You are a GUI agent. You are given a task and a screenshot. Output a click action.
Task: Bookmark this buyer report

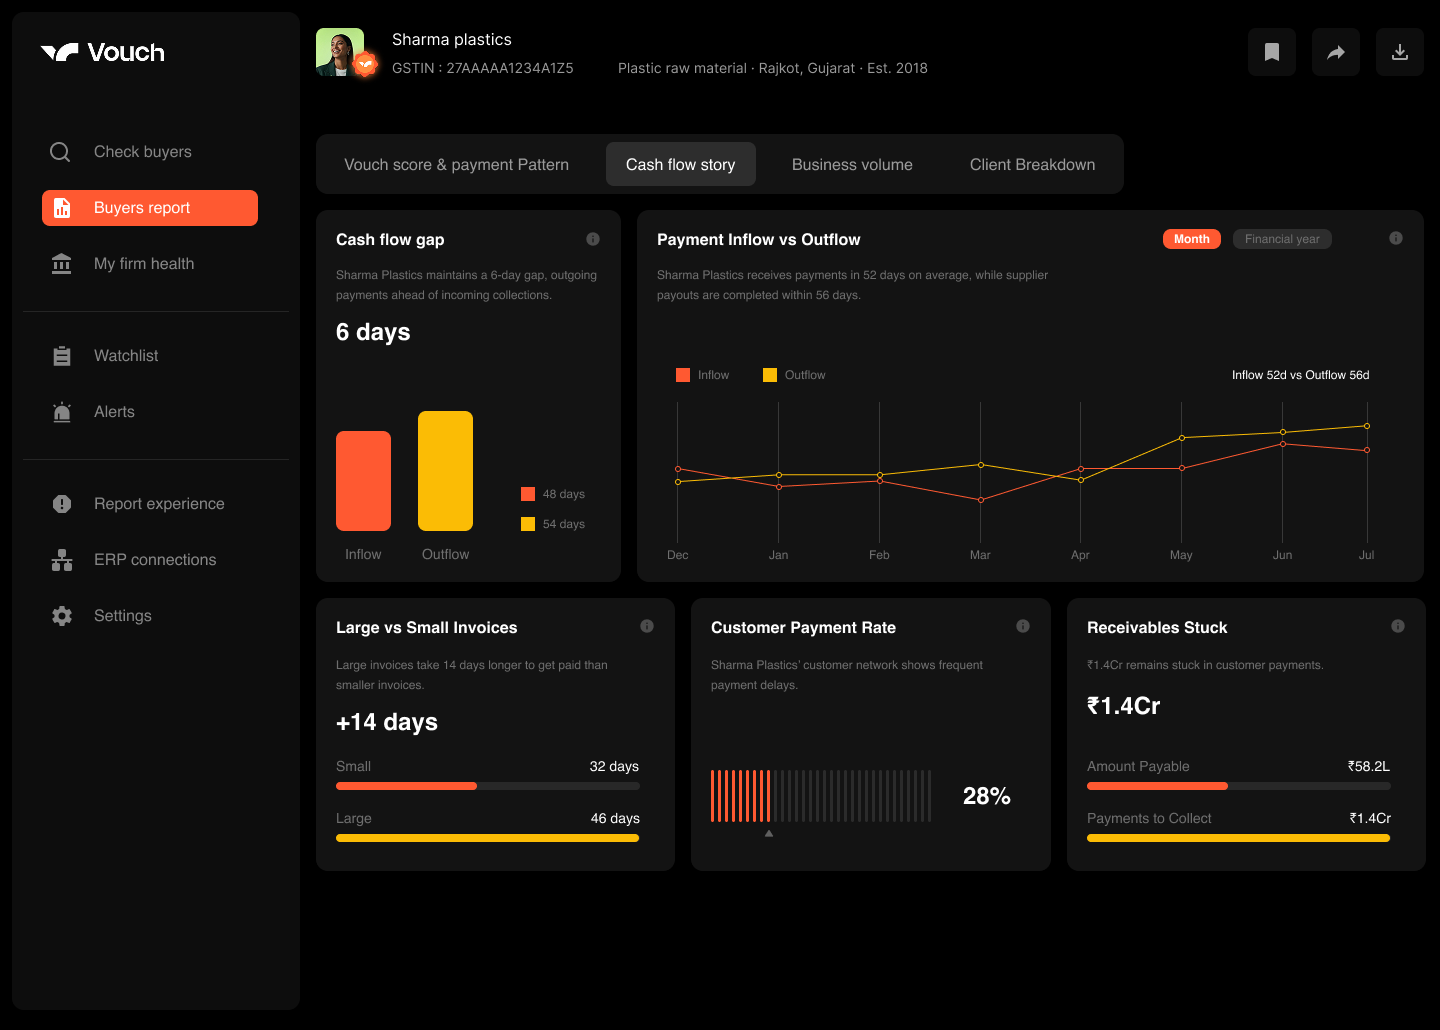pyautogui.click(x=1272, y=52)
